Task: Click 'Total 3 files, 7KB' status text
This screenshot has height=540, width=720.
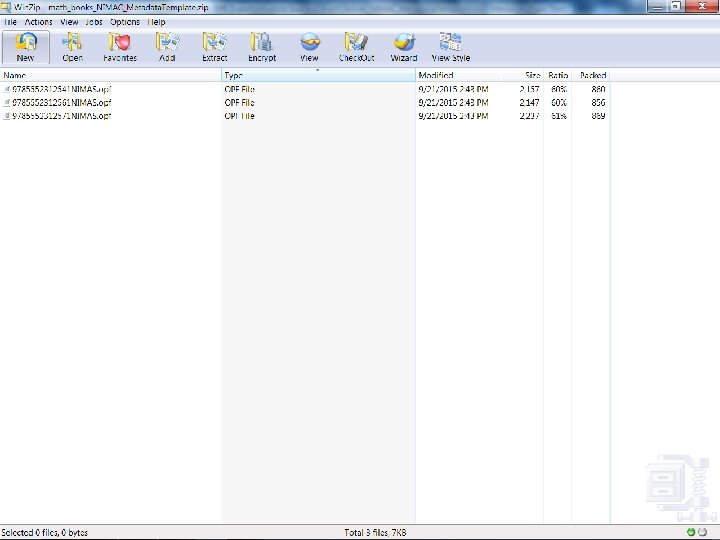Action: pos(375,533)
